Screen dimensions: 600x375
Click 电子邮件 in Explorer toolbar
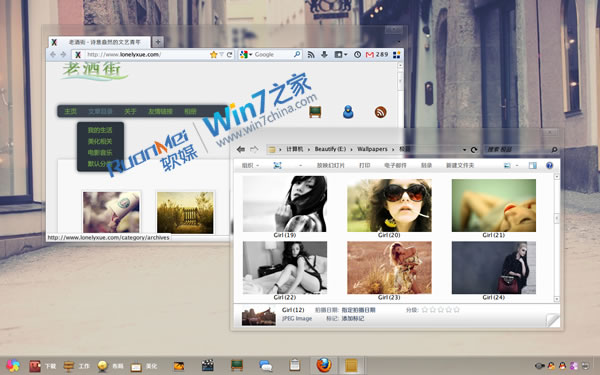coord(395,165)
